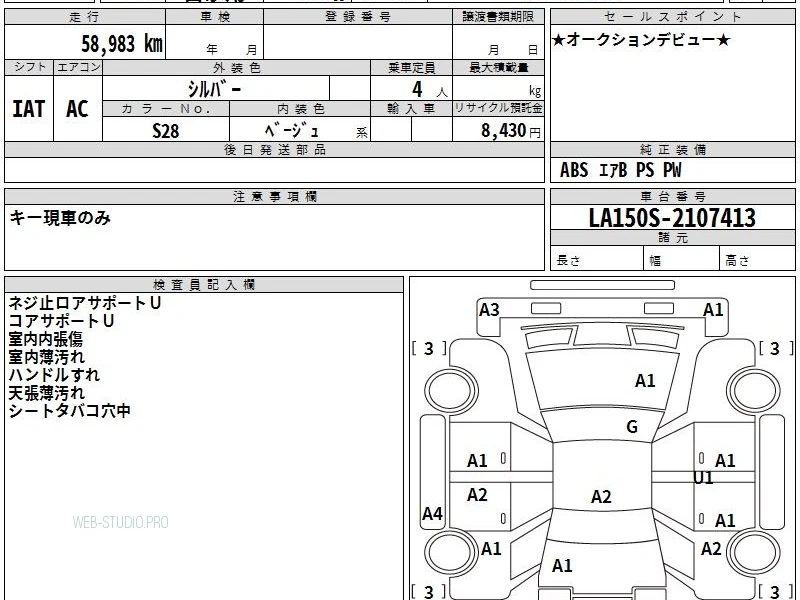Click the ABS equipment entry

tap(574, 170)
